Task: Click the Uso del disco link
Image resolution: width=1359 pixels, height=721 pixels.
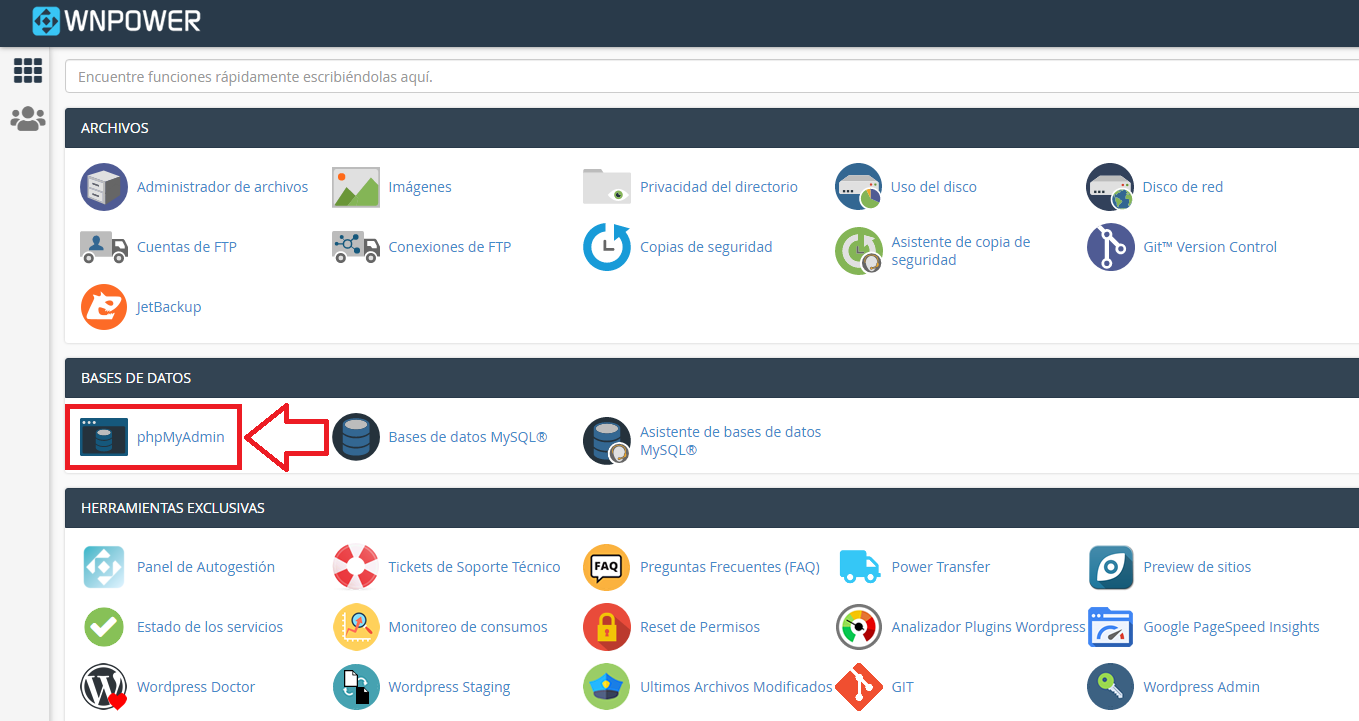Action: (934, 187)
